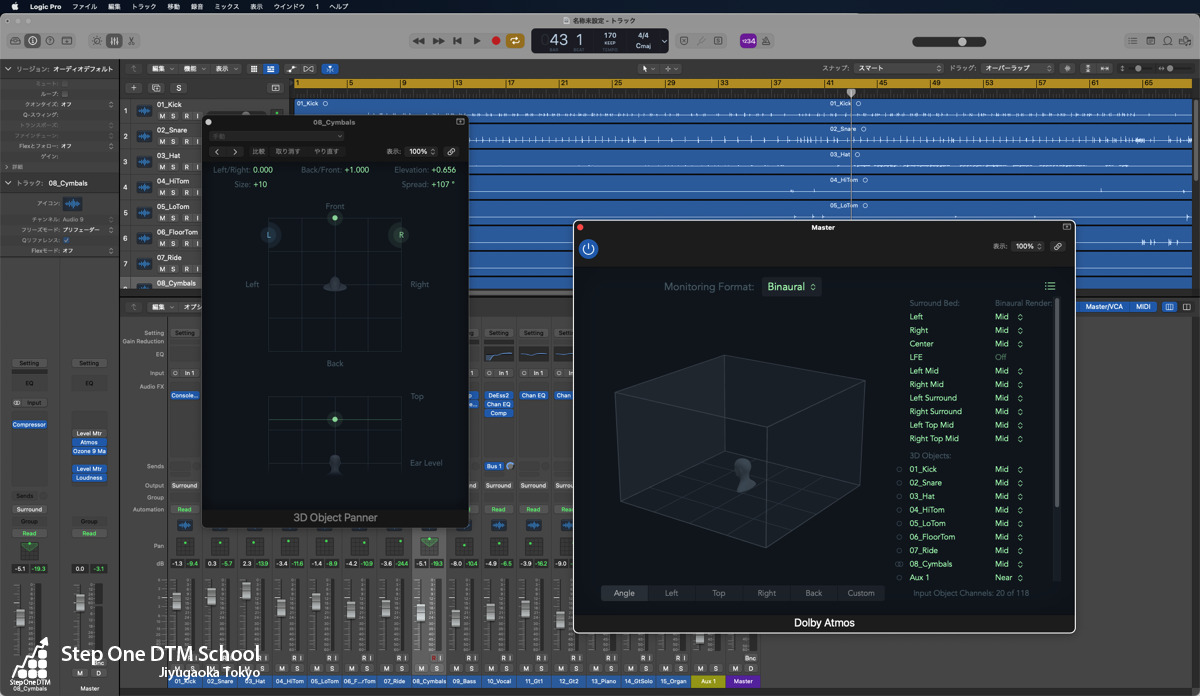Mute the 05_LoTom track

(161, 218)
